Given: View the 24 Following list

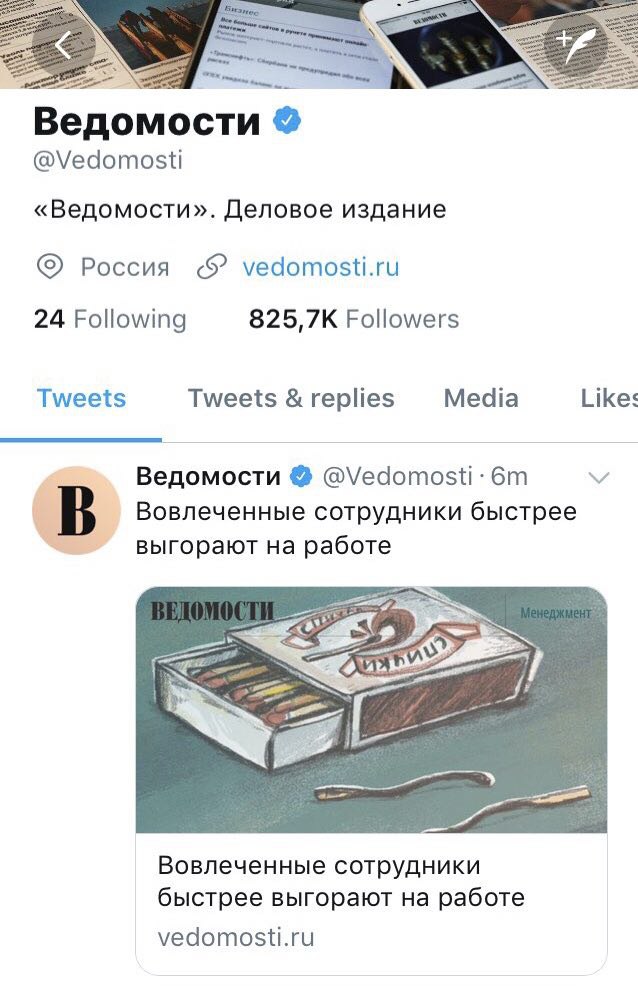Looking at the screenshot, I should 110,319.
